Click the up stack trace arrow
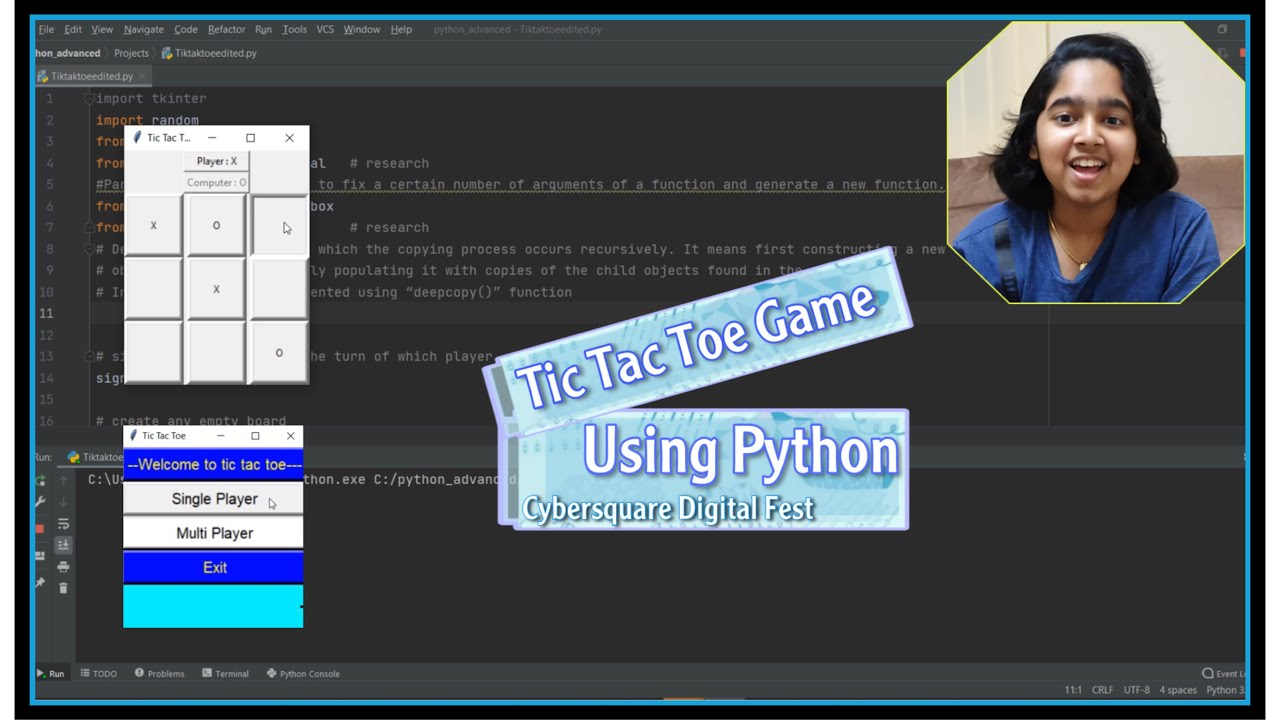This screenshot has width=1280, height=720. [63, 480]
